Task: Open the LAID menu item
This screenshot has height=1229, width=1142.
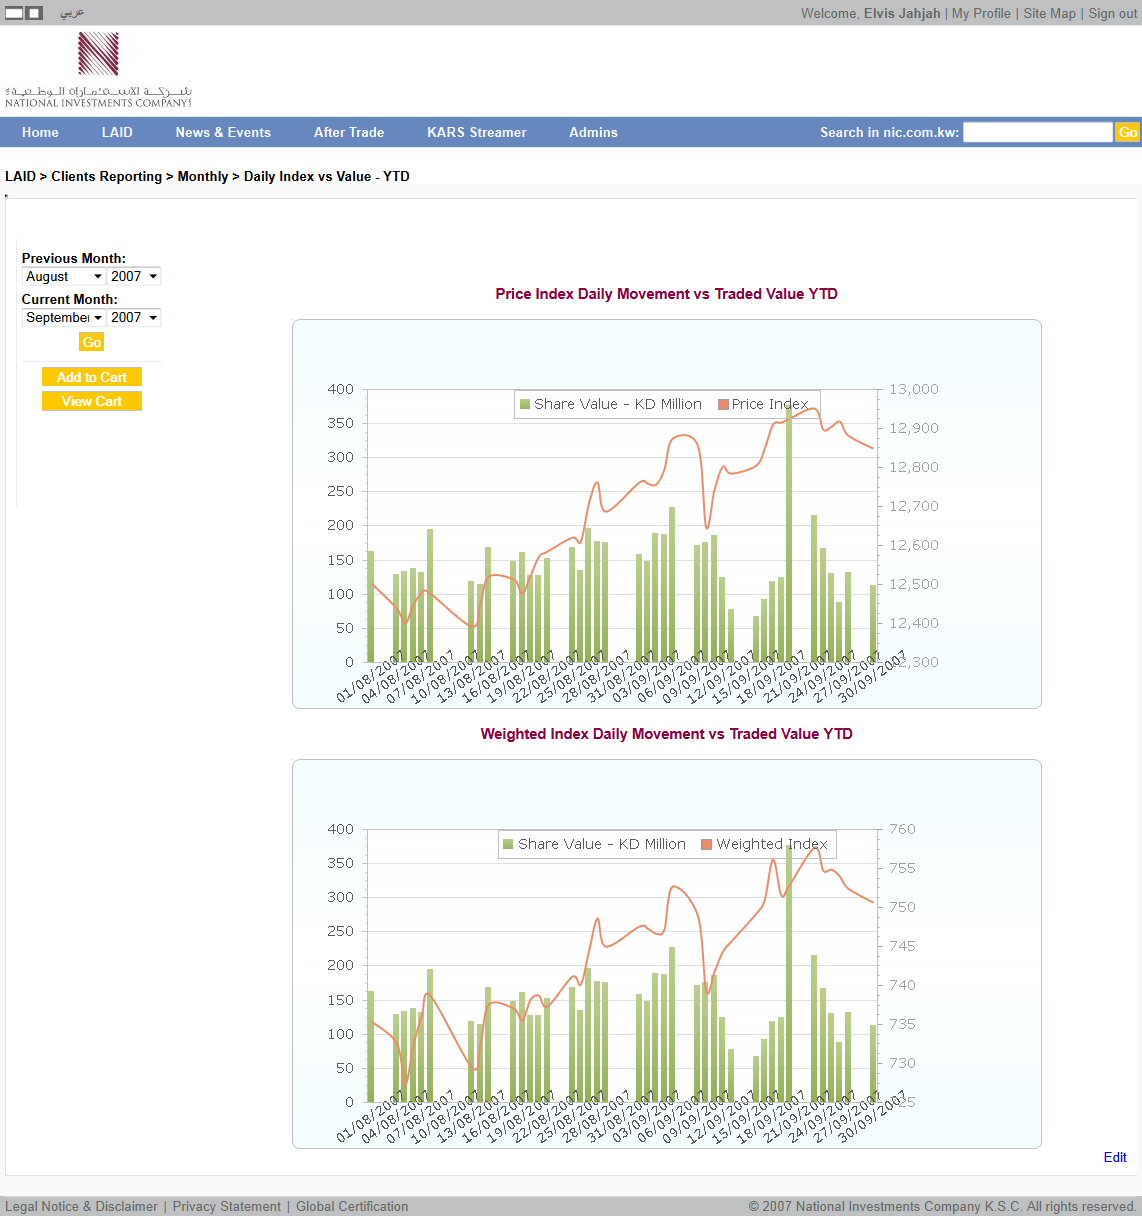Action: [117, 132]
